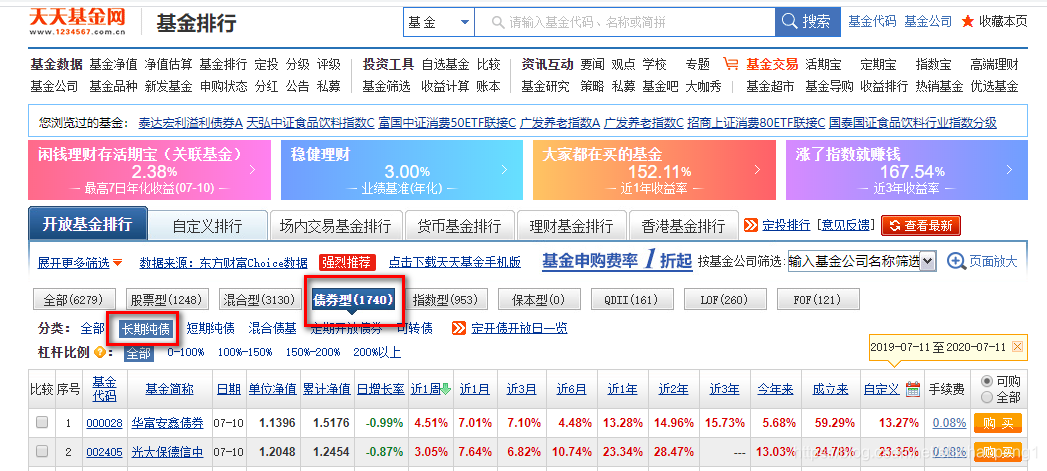
Task: Click the shopping cart icon beside 基金交易
Action: [x=730, y=64]
